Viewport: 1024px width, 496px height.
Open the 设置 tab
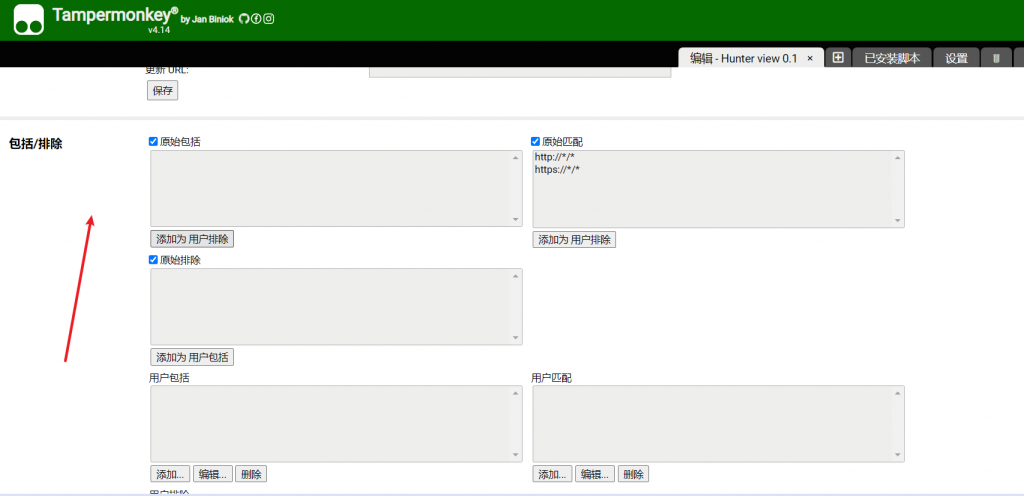pyautogui.click(x=957, y=58)
